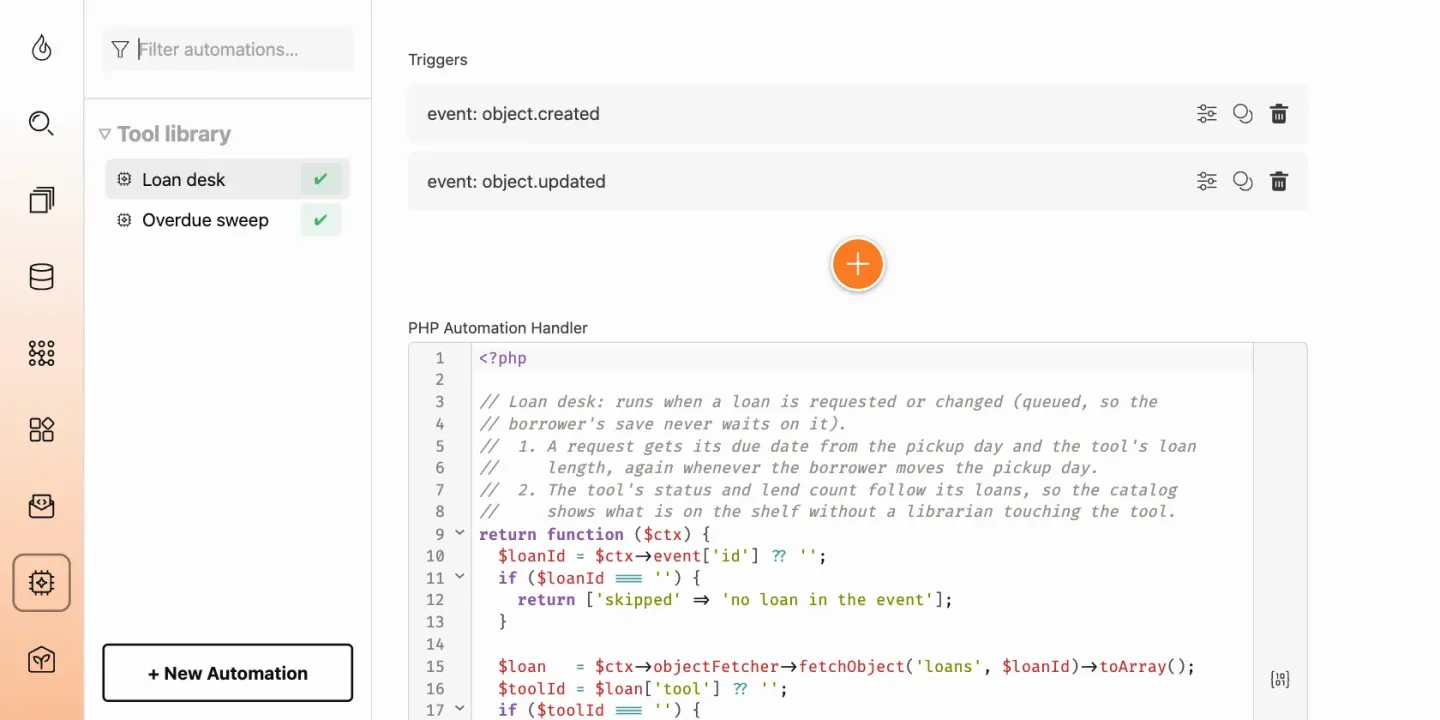Fold the if block at line 11
This screenshot has width=1440, height=720.
(459, 577)
